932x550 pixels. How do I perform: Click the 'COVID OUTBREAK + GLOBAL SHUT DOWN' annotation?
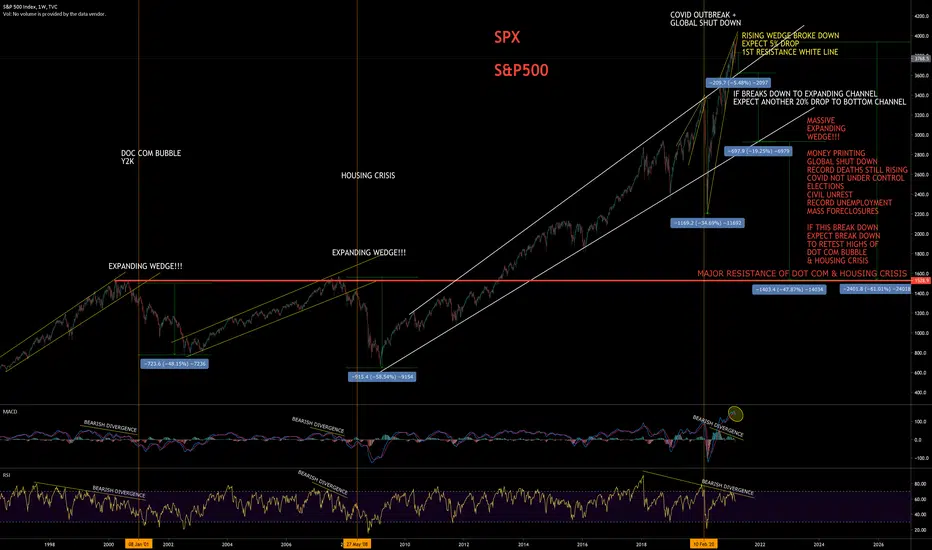(706, 19)
